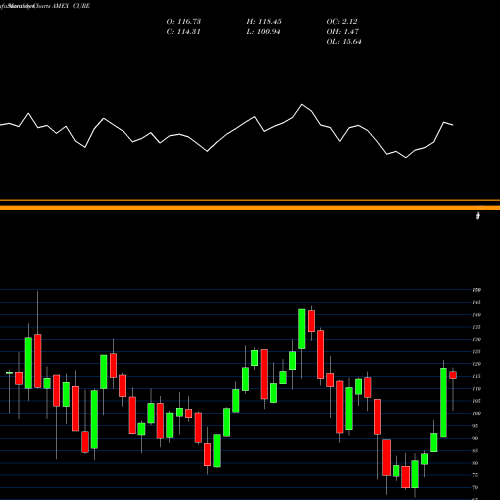Click the 115 price axis label
Viewport: 500px width, 500px height.
[x=477, y=376]
